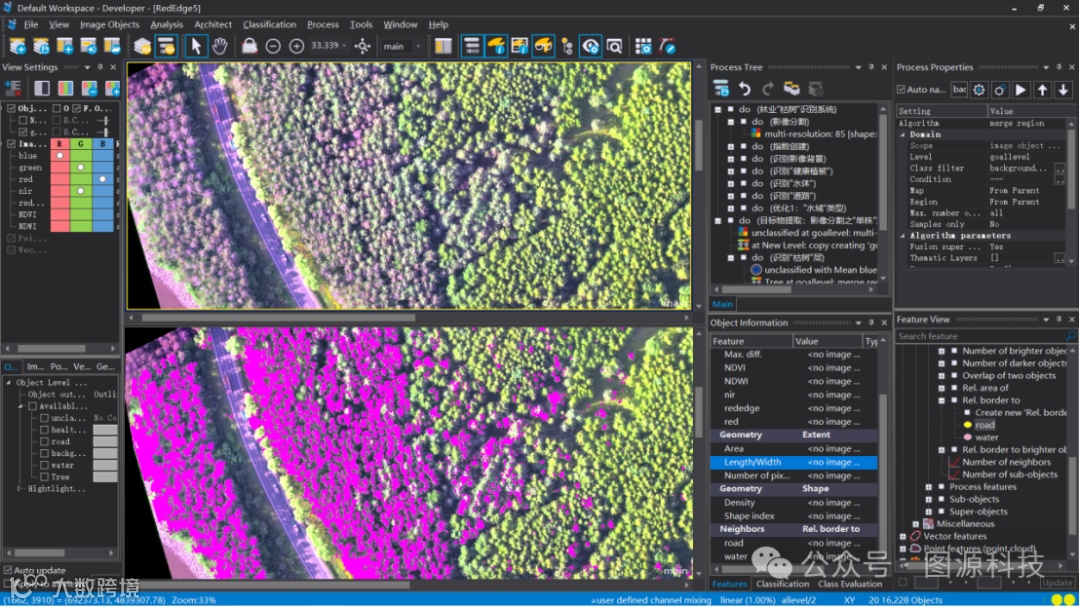Select the arrow pointer tool
Image resolution: width=1080 pixels, height=607 pixels.
(196, 46)
